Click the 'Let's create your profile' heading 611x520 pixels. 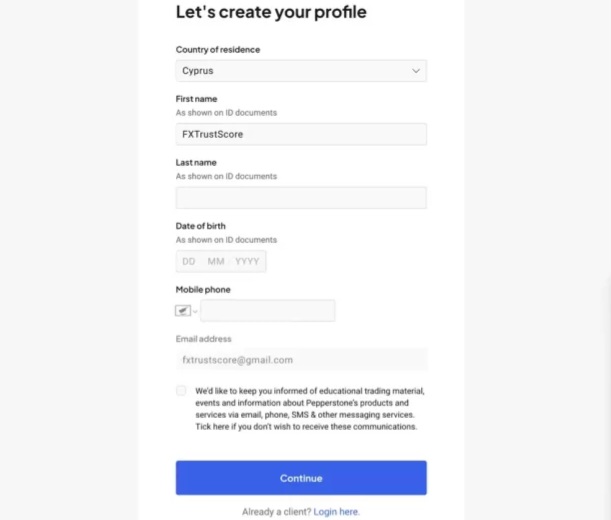(271, 13)
